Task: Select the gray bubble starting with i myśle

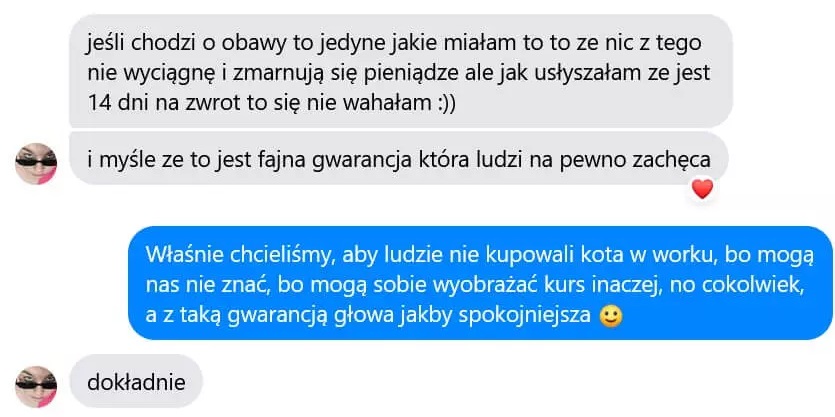Action: (399, 159)
